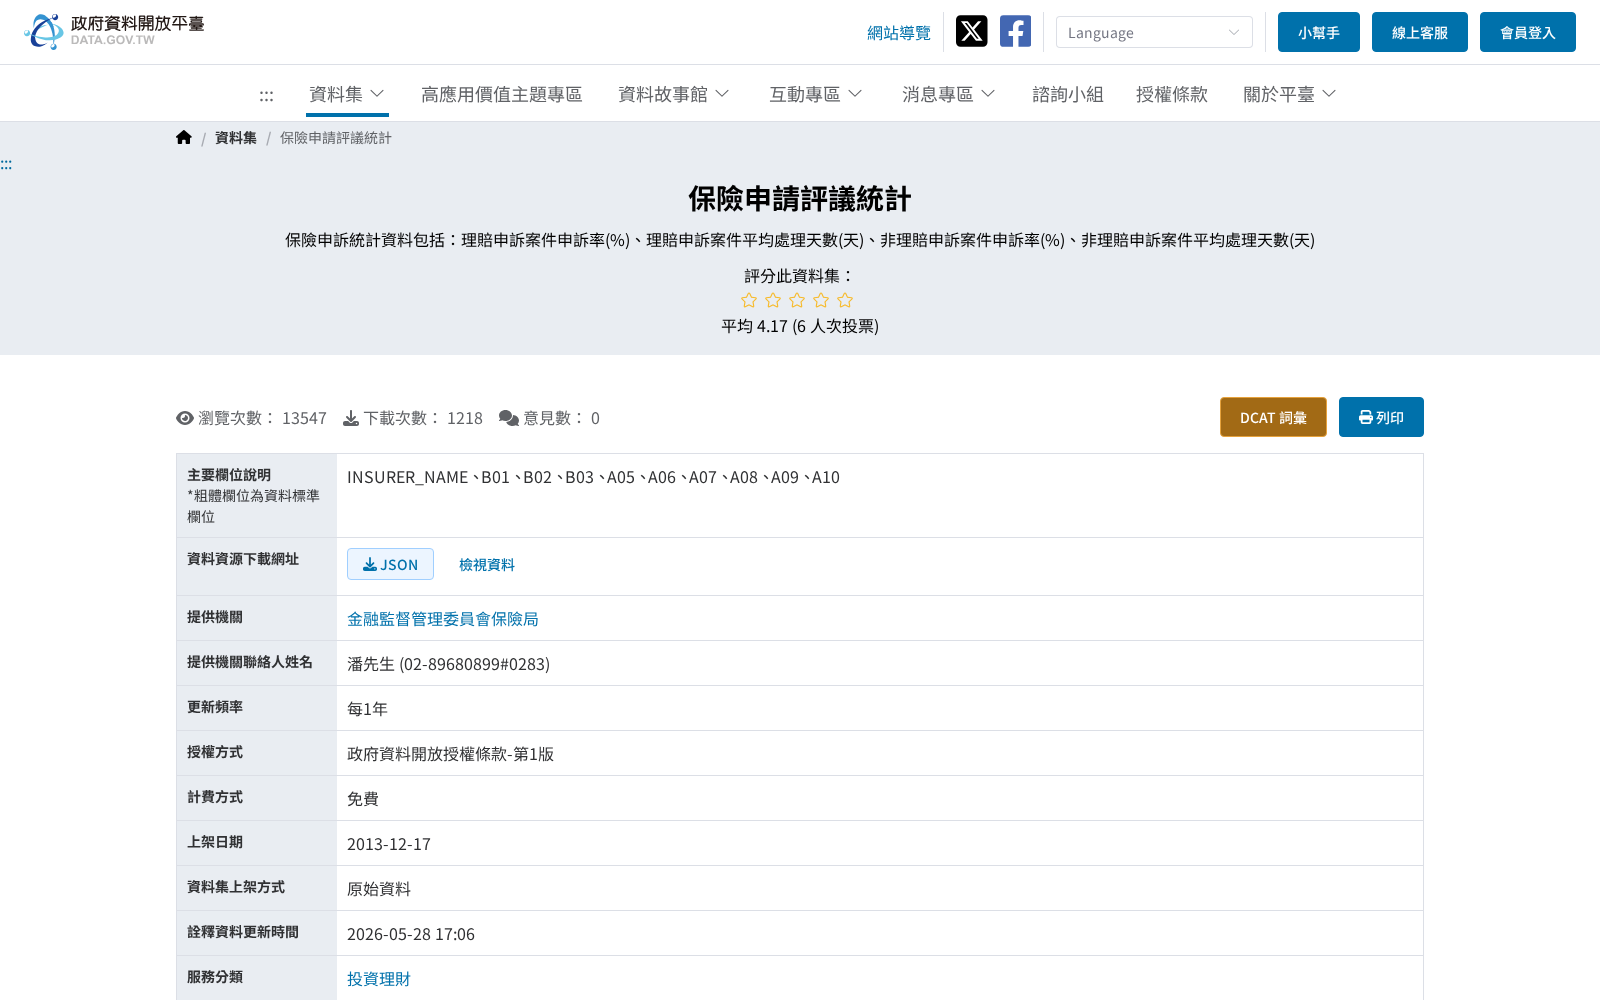Click the DCAT 詞彙 button
1600x1000 pixels.
1273,417
